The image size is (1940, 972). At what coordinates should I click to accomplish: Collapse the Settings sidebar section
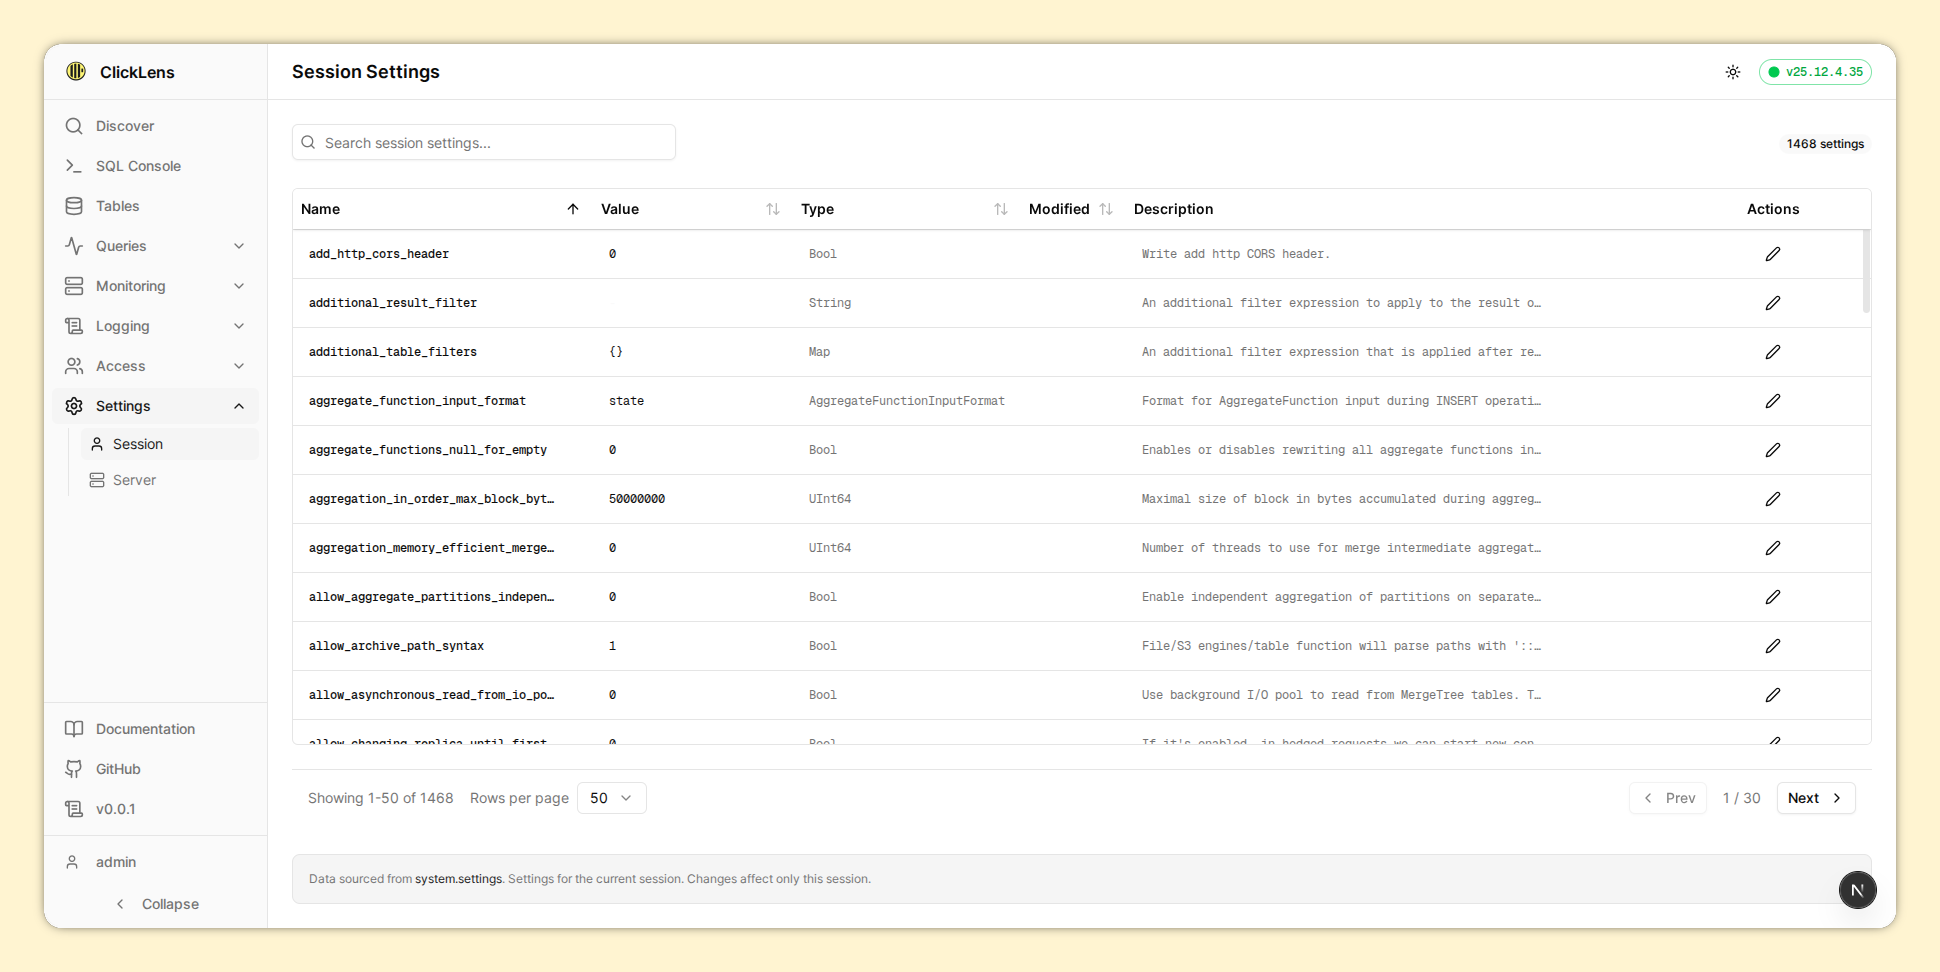coord(239,406)
